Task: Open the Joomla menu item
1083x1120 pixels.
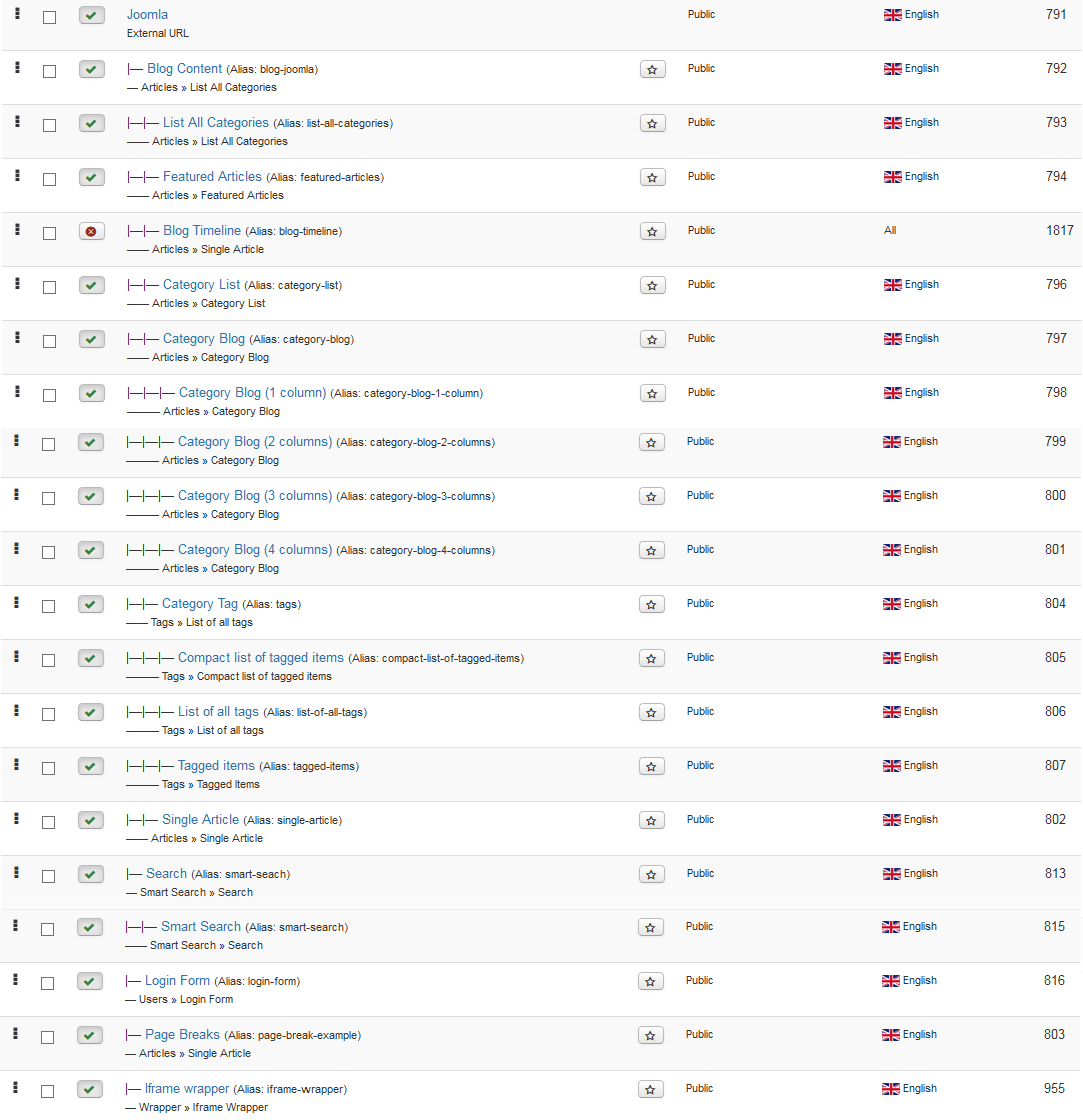Action: coord(147,14)
